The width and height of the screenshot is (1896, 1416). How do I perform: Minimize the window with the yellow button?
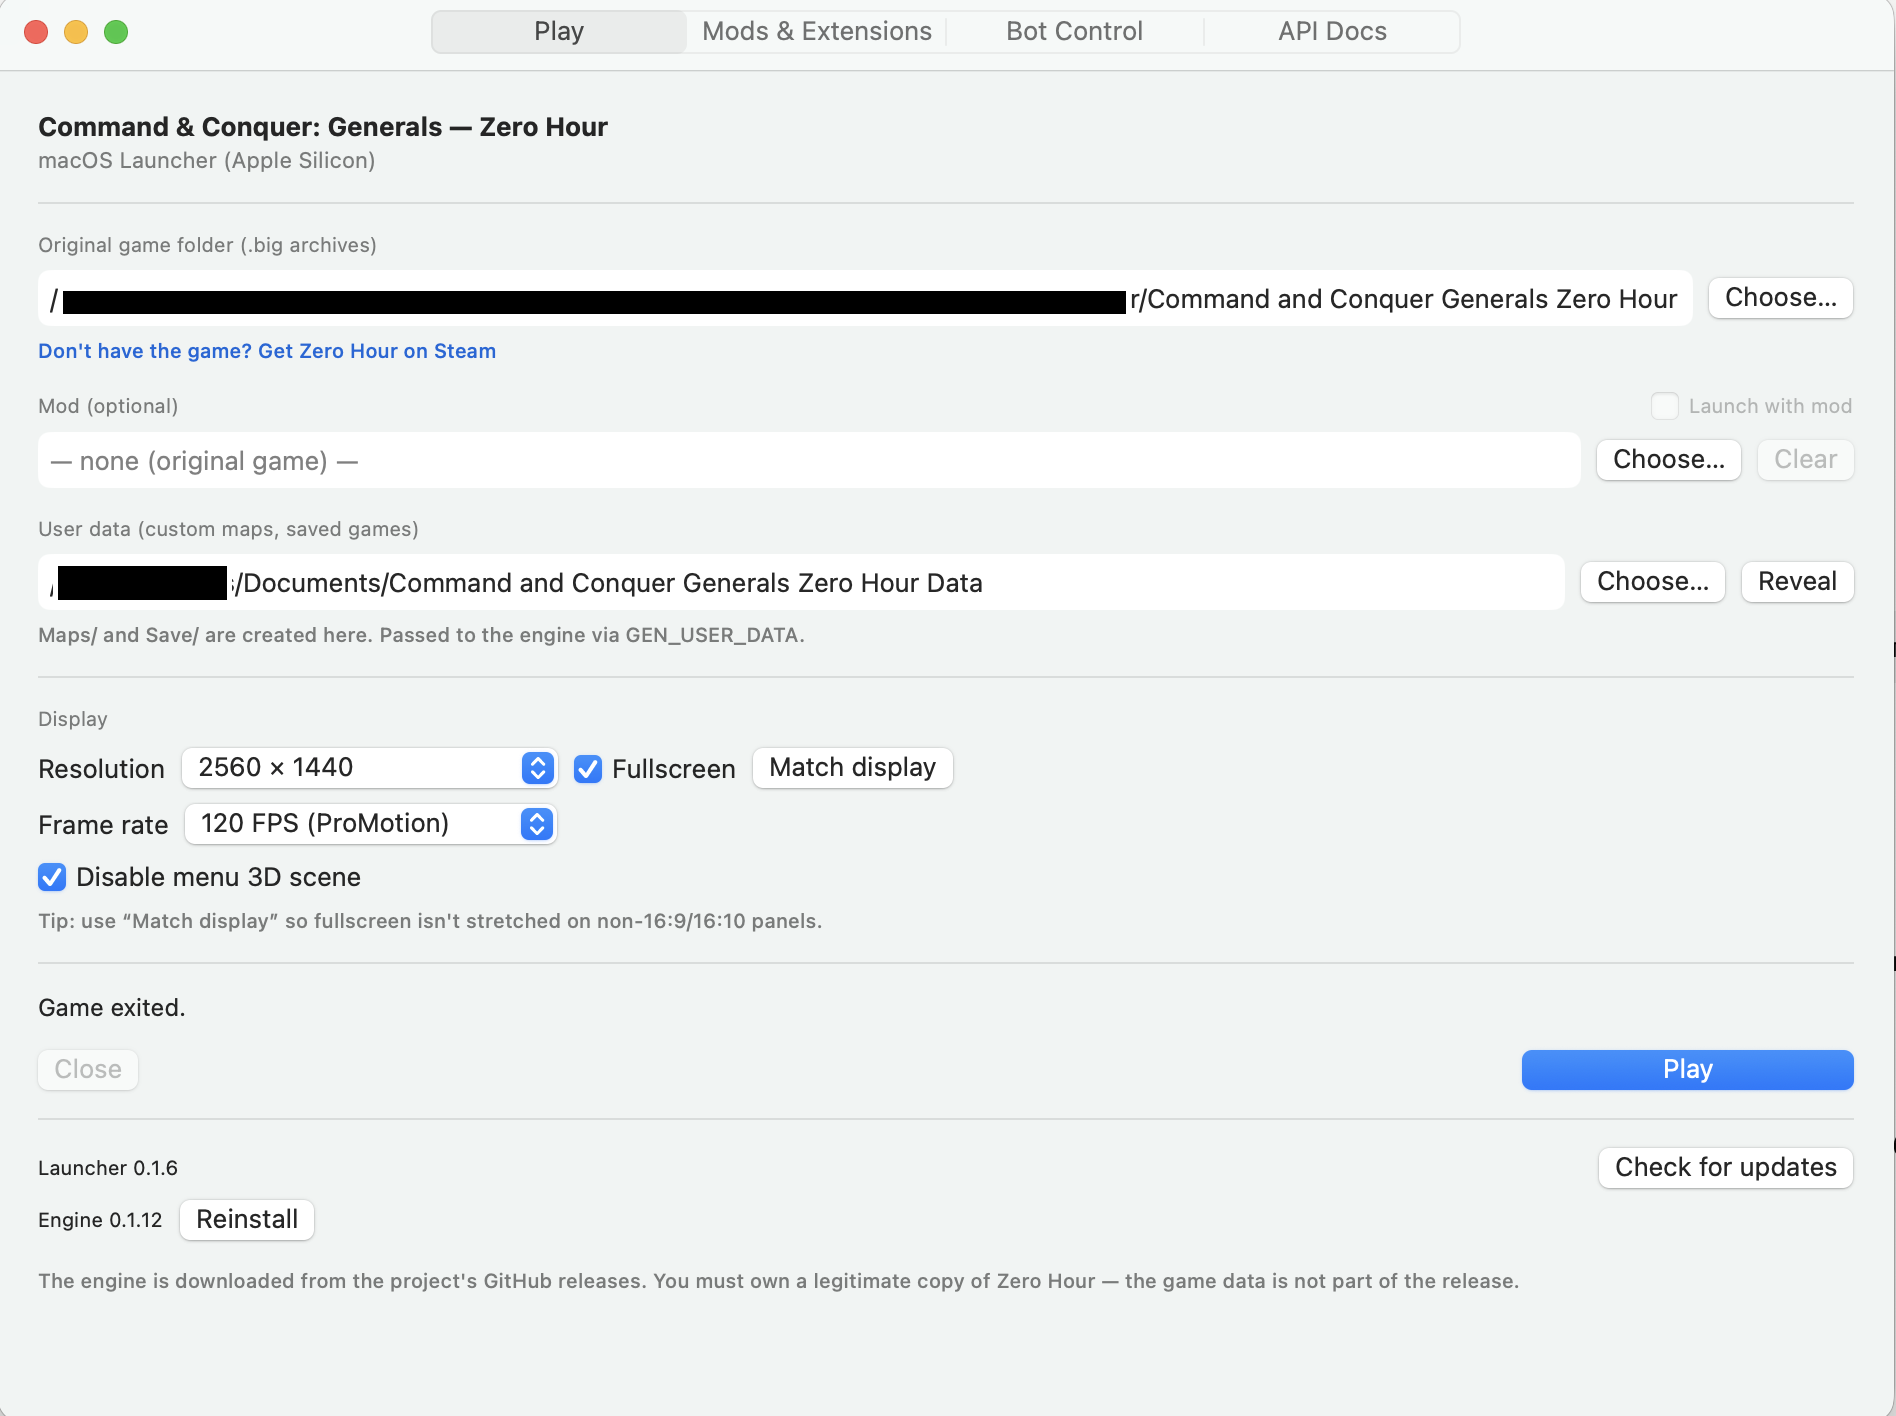(x=76, y=32)
